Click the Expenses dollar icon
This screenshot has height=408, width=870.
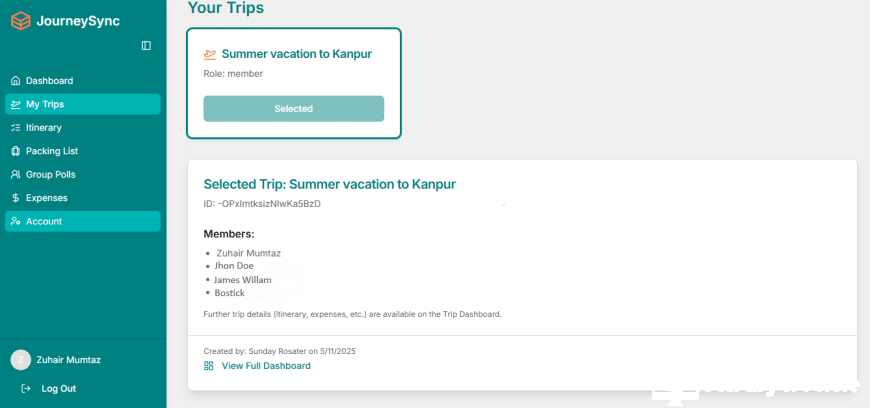click(x=15, y=198)
